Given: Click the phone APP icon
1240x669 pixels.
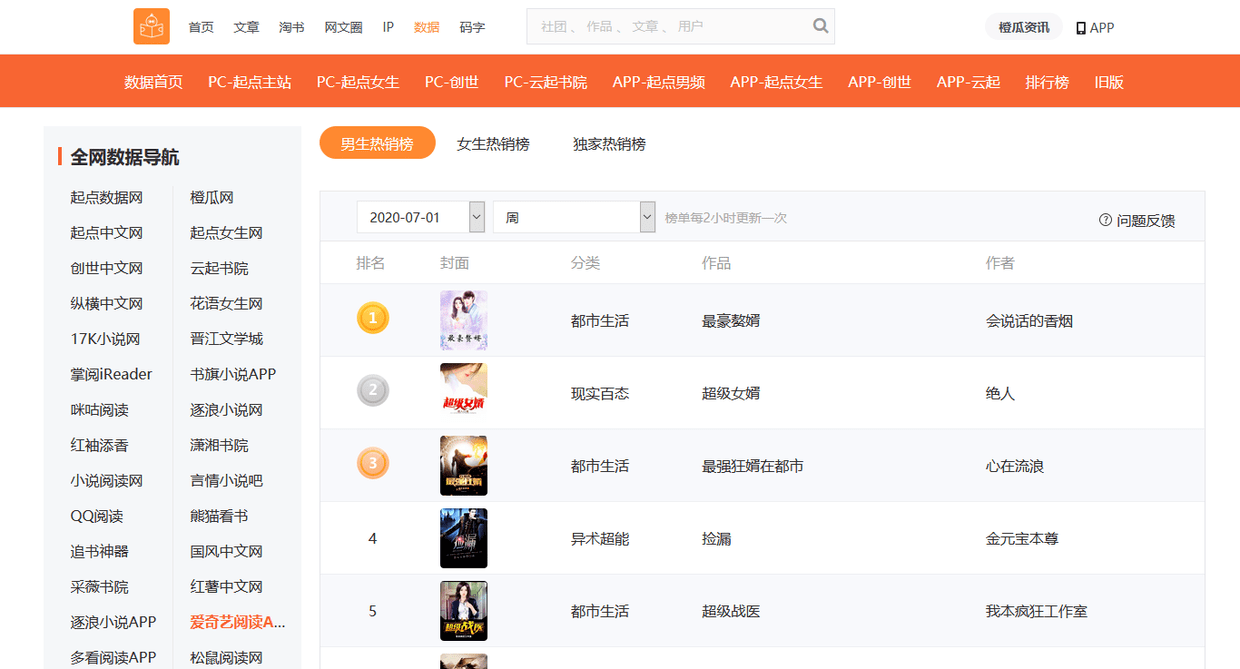Looking at the screenshot, I should pyautogui.click(x=1081, y=28).
